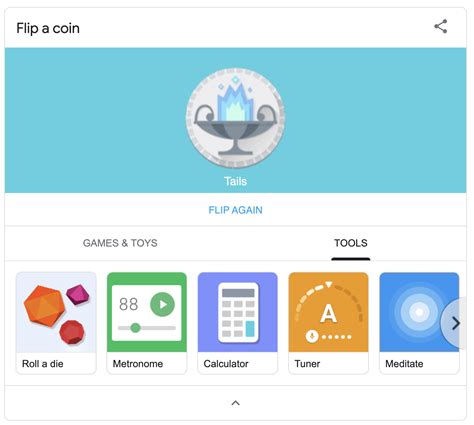Click the Tuner label

tap(307, 364)
